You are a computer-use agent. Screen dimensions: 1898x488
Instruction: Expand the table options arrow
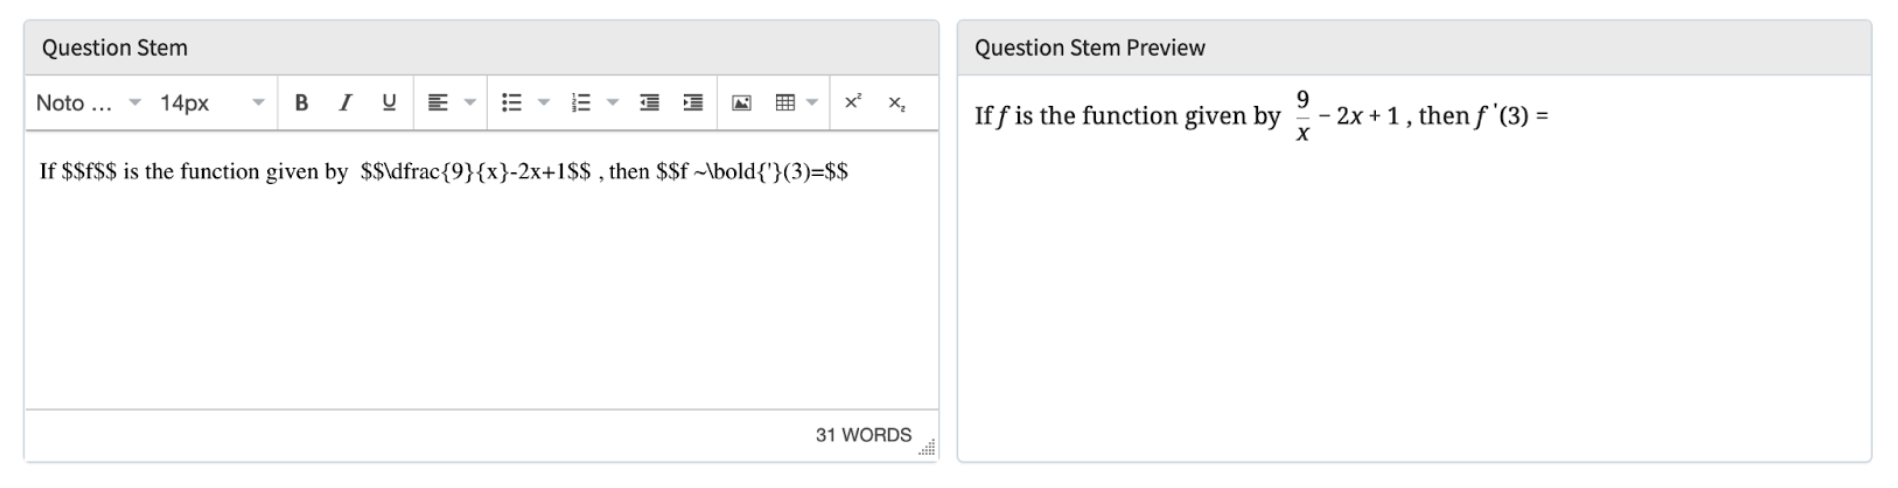click(812, 103)
